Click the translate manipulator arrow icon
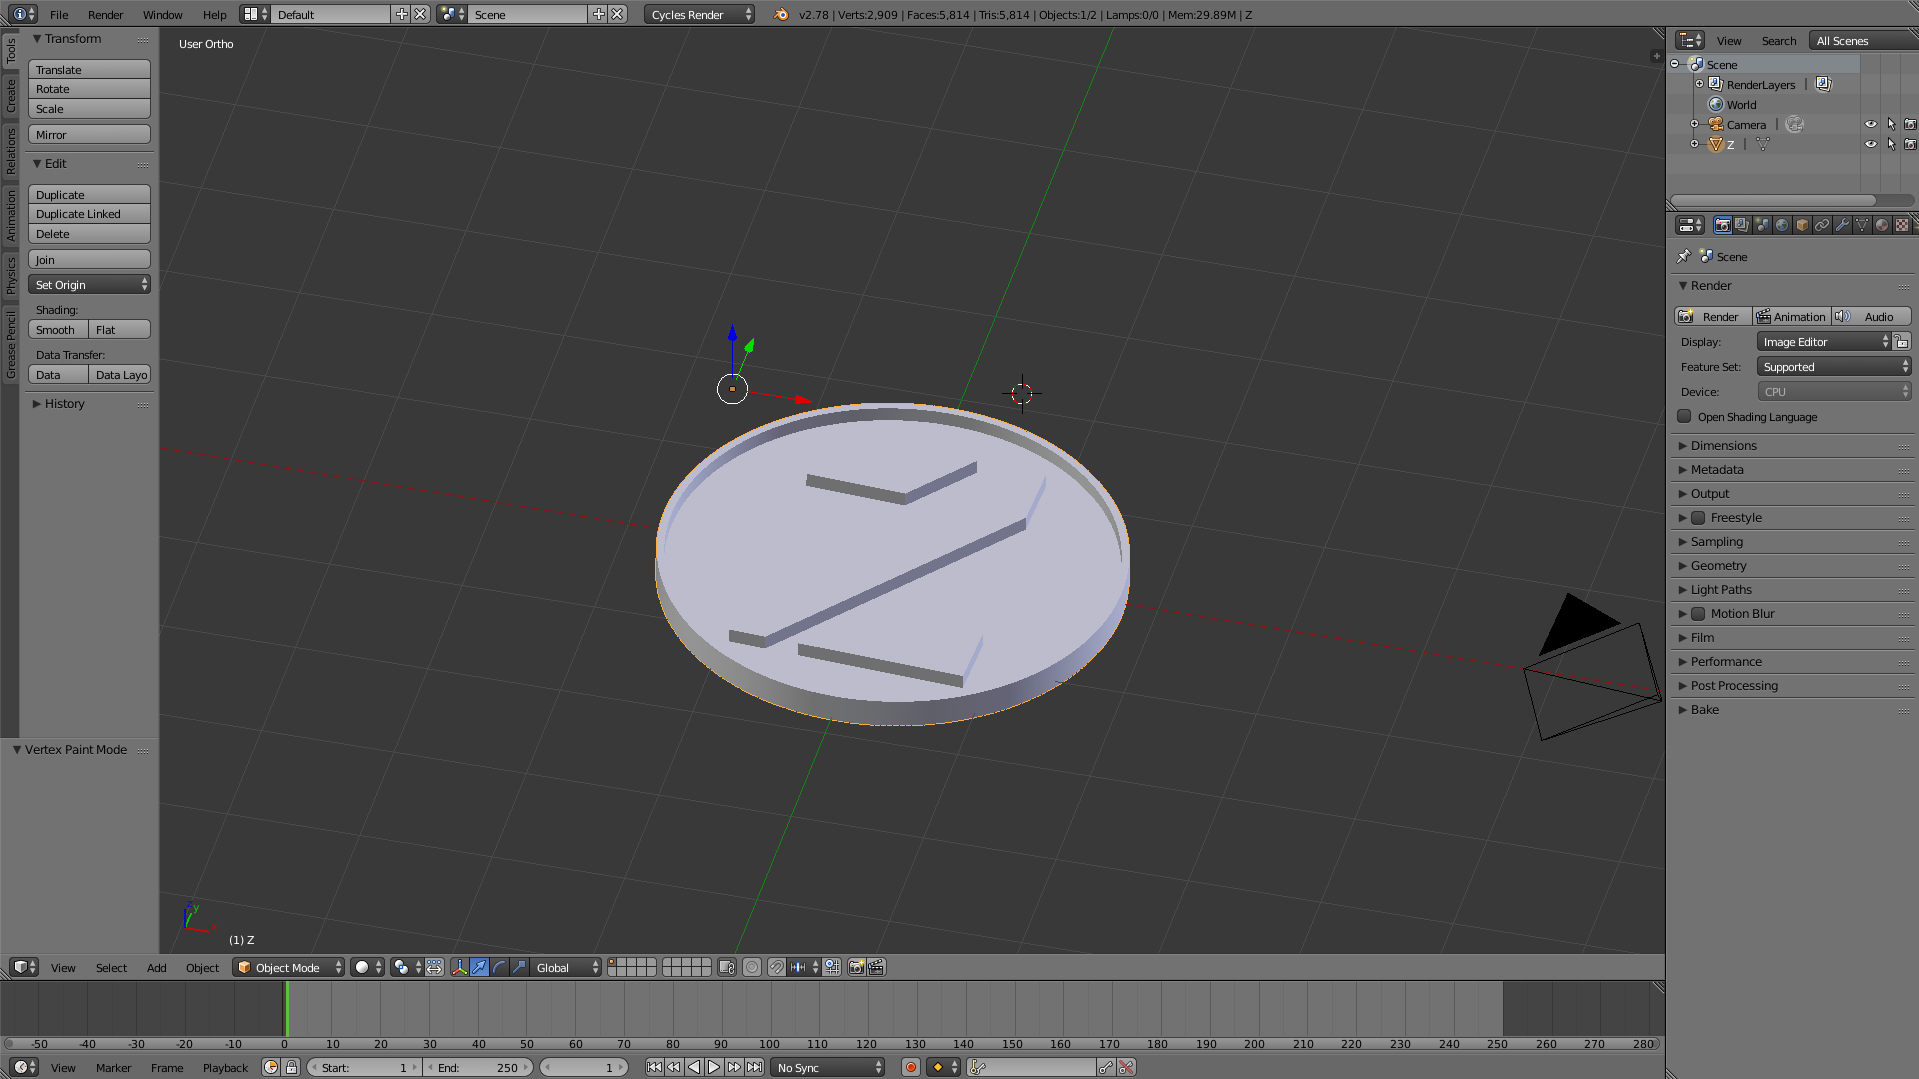Viewport: 1919px width, 1079px height. [x=480, y=967]
